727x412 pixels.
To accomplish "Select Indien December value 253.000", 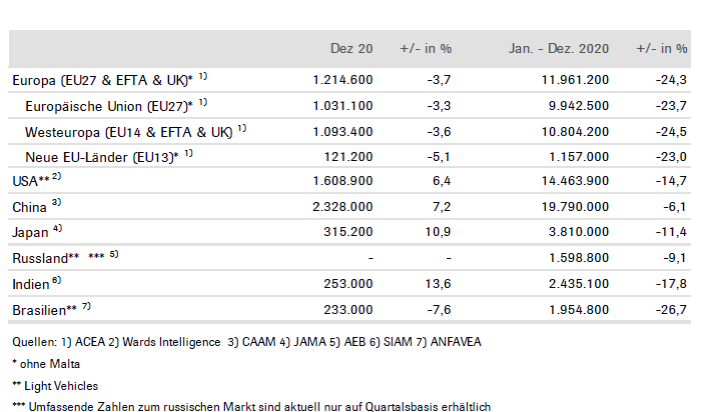I will [x=348, y=284].
